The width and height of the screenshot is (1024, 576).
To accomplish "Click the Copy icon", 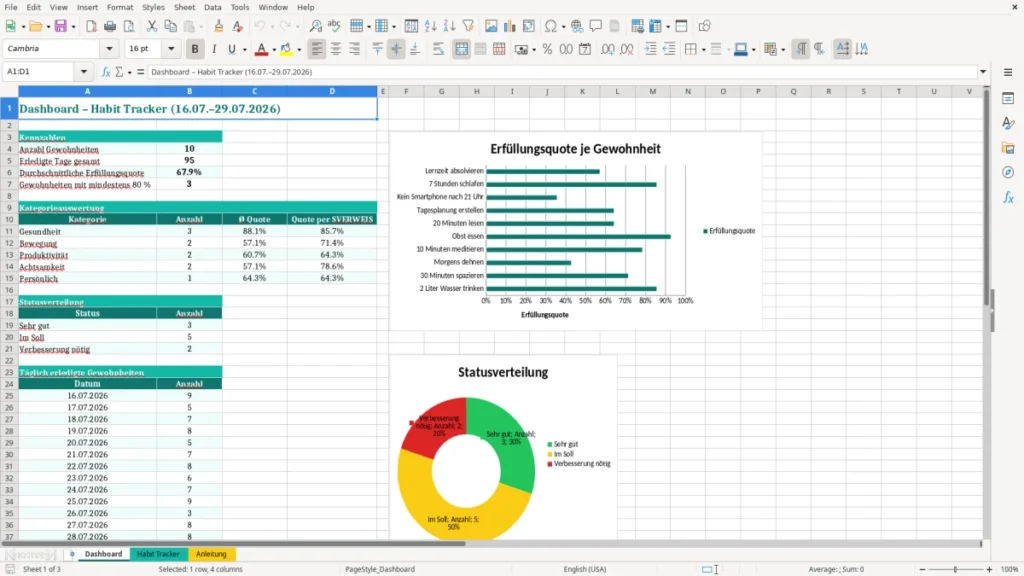I will 170,26.
